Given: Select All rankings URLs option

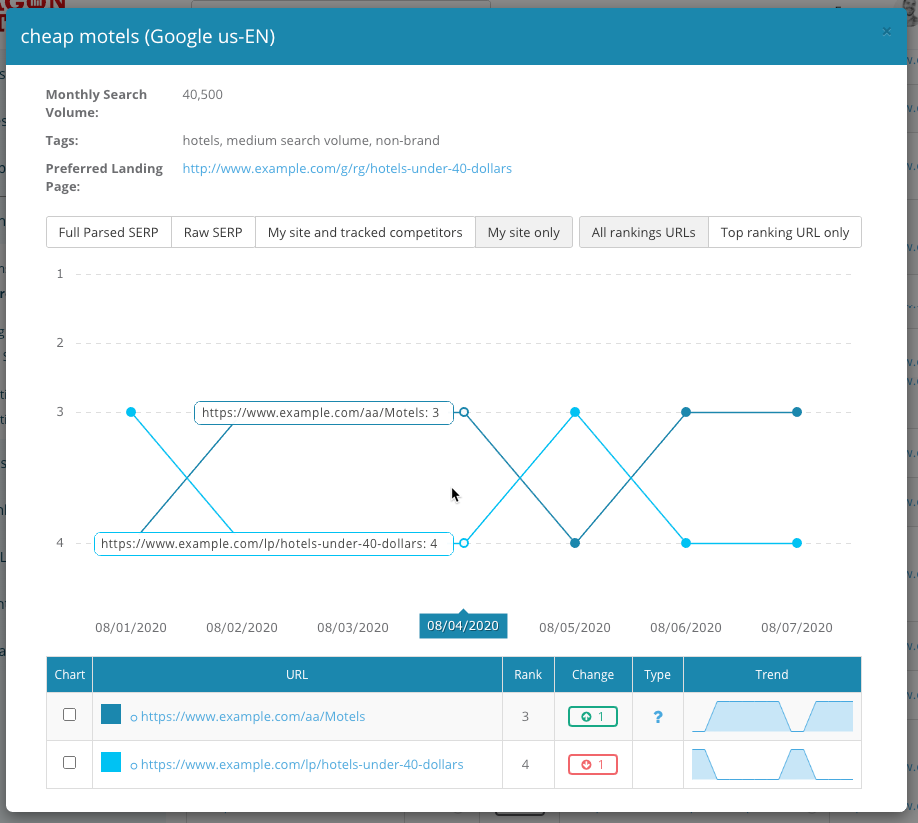Looking at the screenshot, I should [x=643, y=232].
